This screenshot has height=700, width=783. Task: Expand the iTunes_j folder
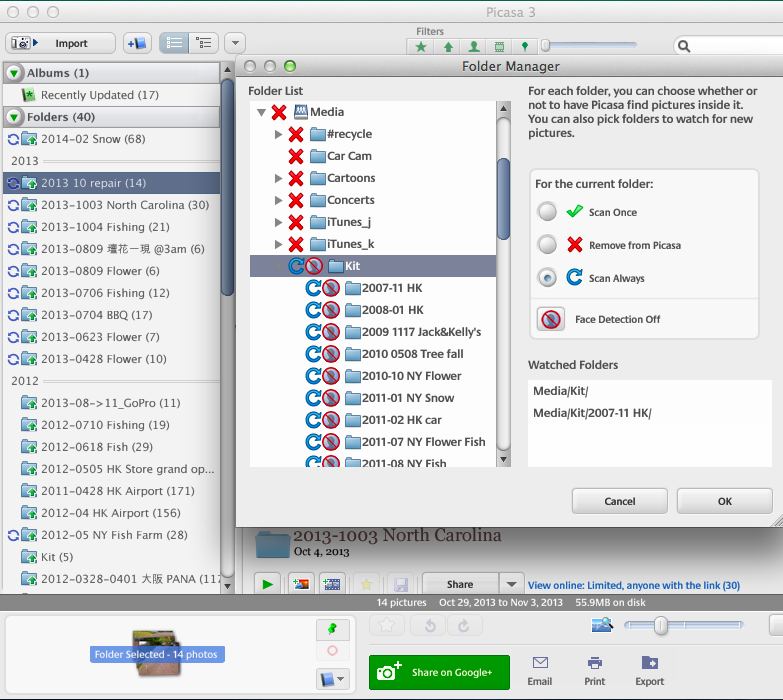[x=279, y=222]
